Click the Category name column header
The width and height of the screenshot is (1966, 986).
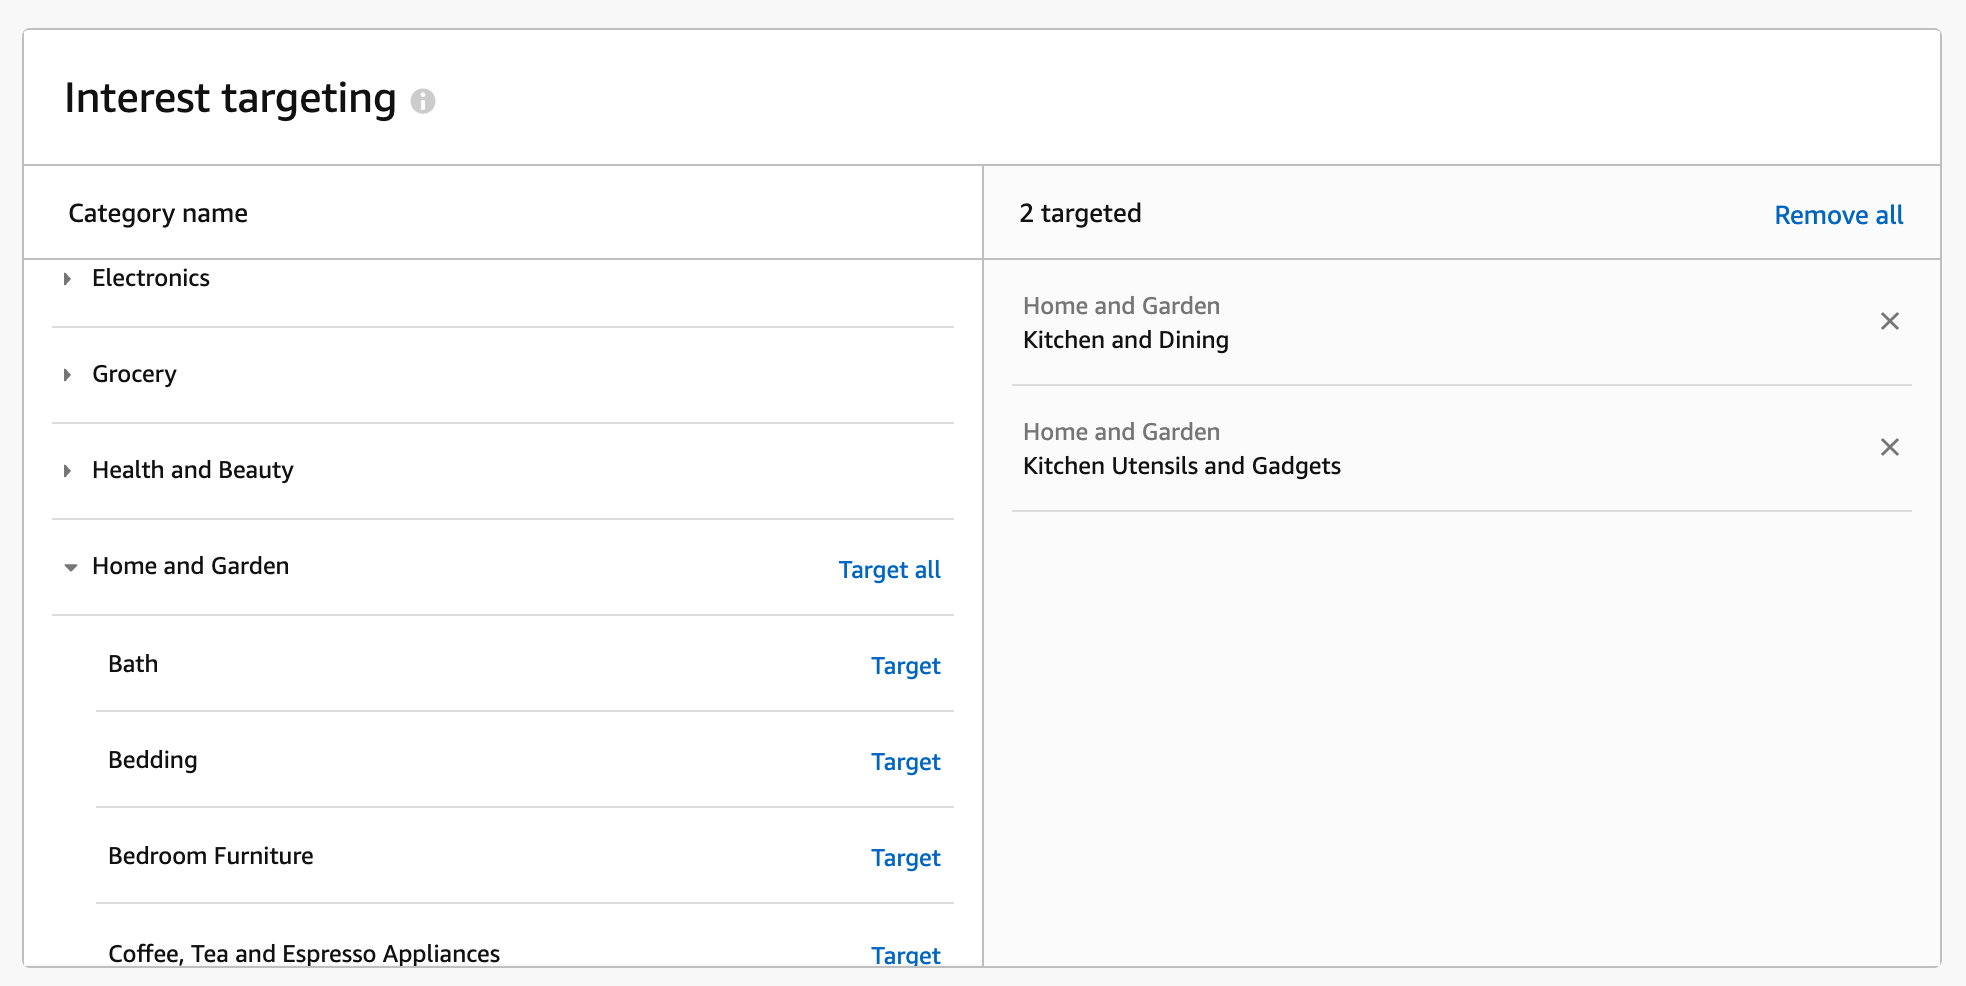[158, 213]
